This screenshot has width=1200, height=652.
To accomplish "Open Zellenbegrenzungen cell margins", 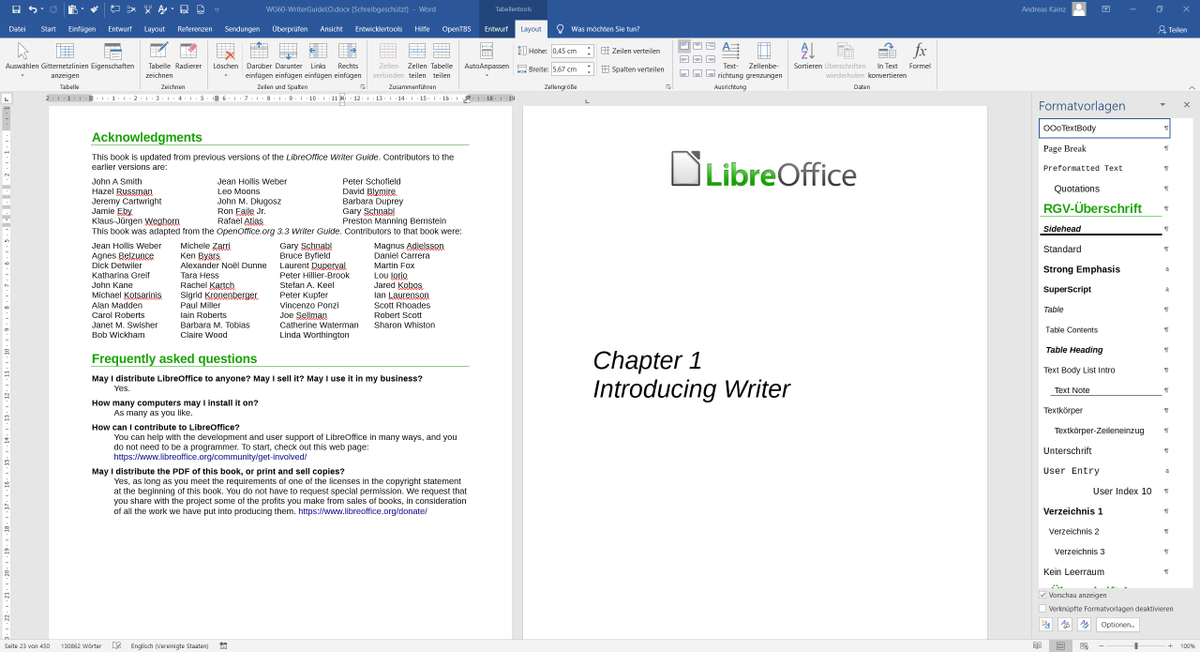I will (764, 60).
